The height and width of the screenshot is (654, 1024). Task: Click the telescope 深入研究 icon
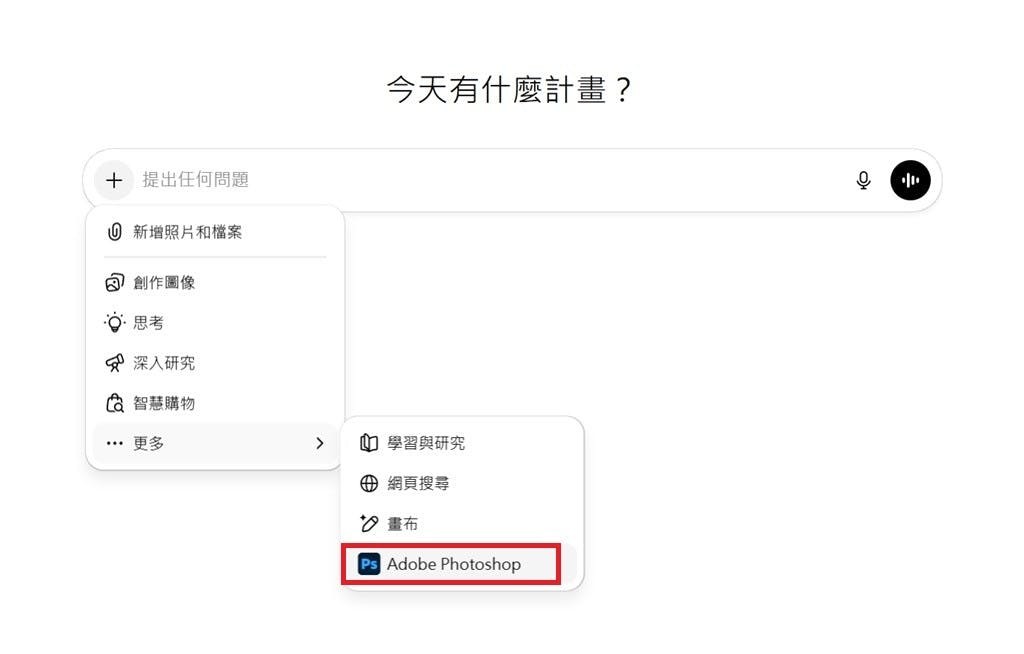coord(115,363)
